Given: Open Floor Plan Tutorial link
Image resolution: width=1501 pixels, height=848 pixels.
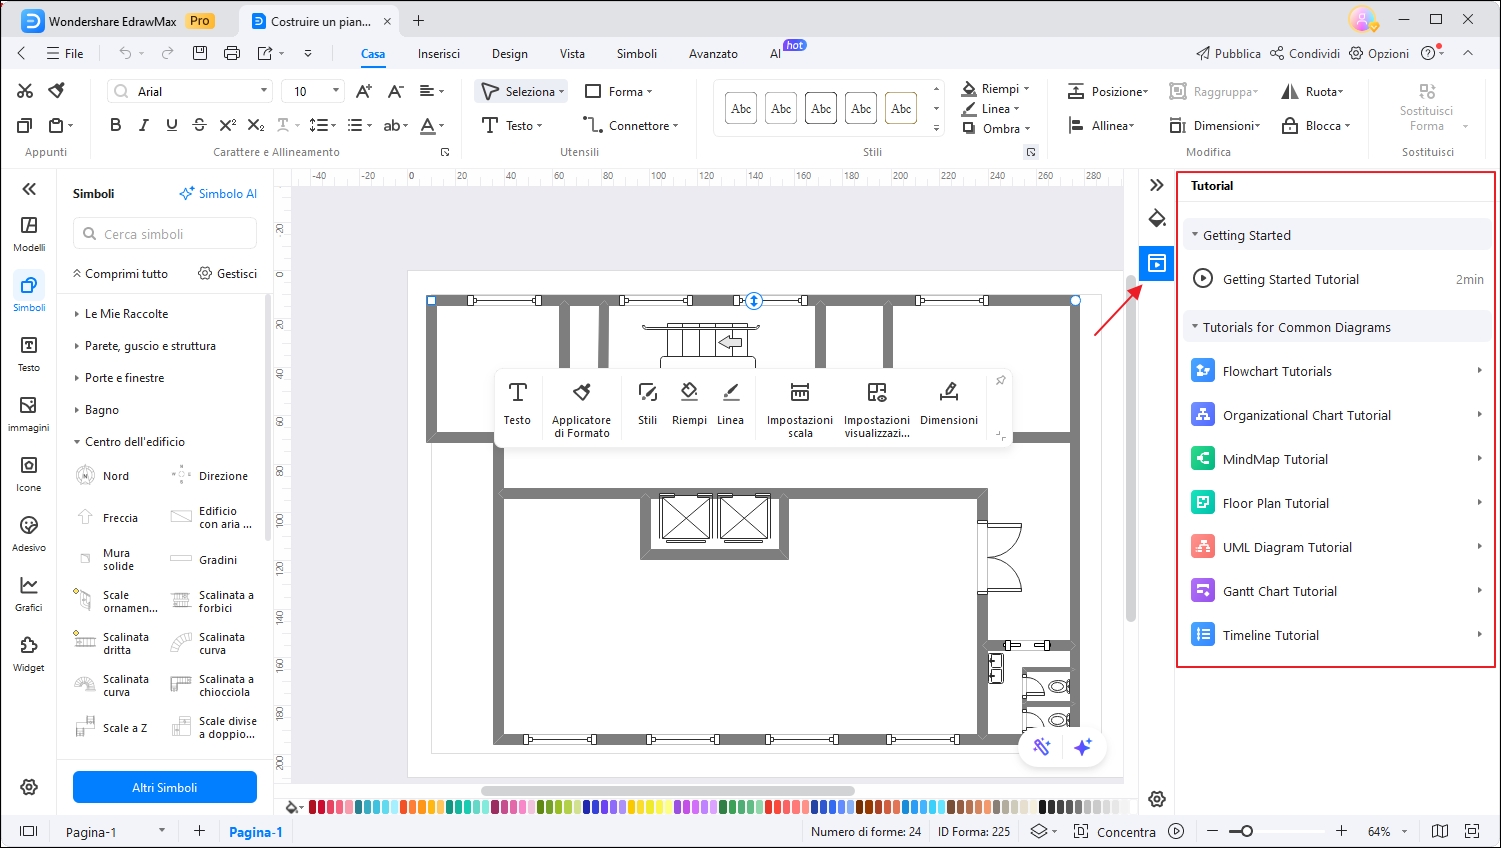Looking at the screenshot, I should tap(1275, 503).
